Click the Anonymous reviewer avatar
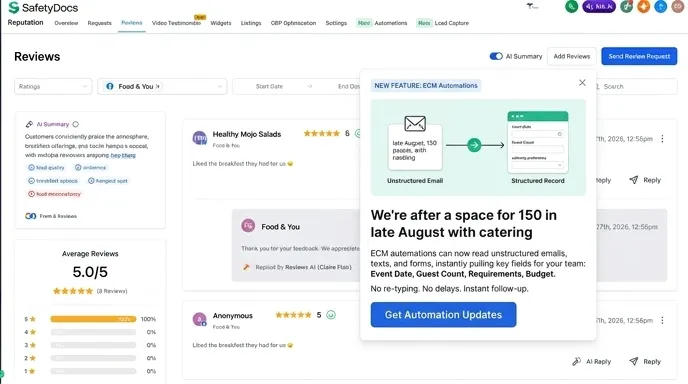This screenshot has height=384, width=688. click(200, 319)
